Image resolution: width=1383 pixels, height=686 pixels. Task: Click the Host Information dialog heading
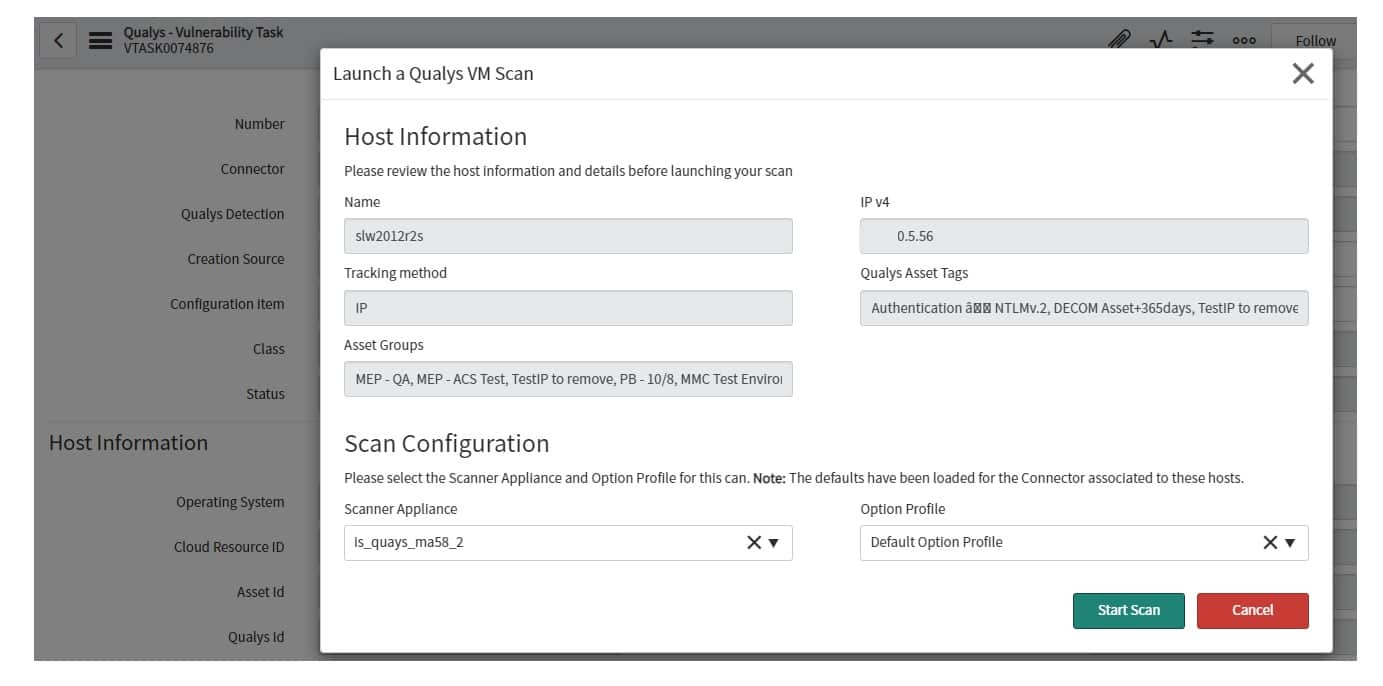[x=435, y=136]
